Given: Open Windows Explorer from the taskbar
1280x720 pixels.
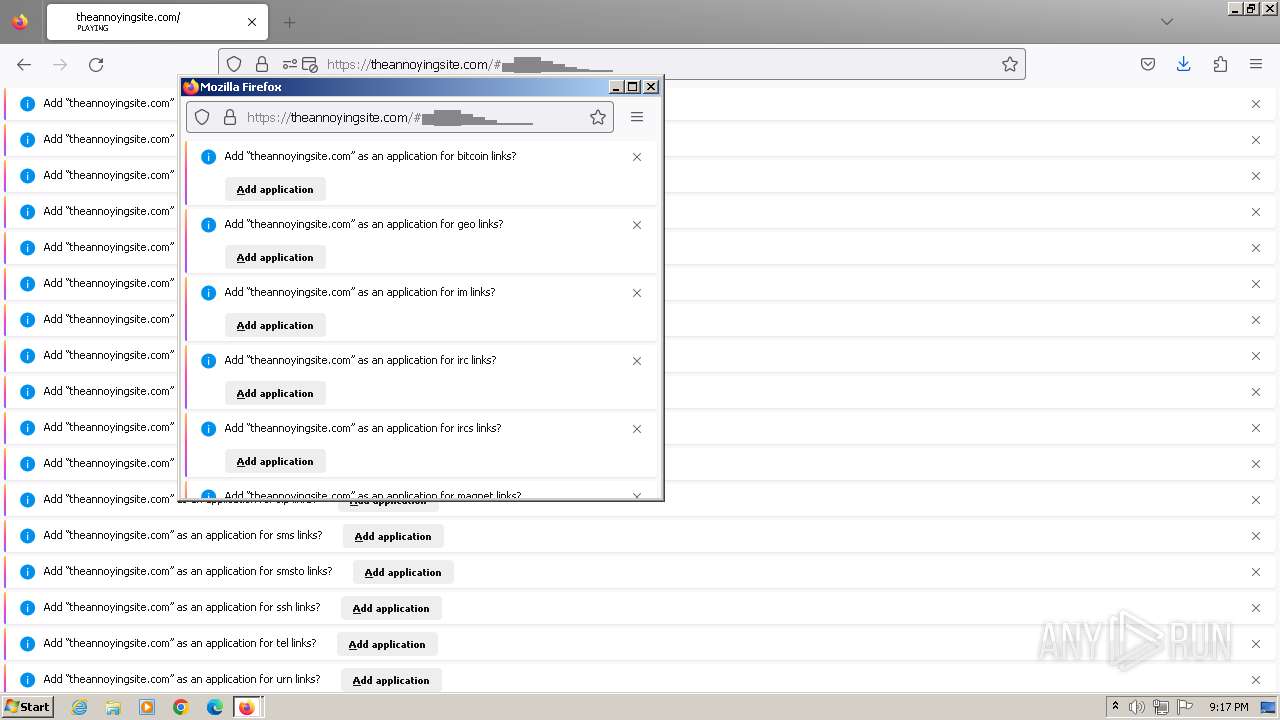Looking at the screenshot, I should [x=113, y=707].
